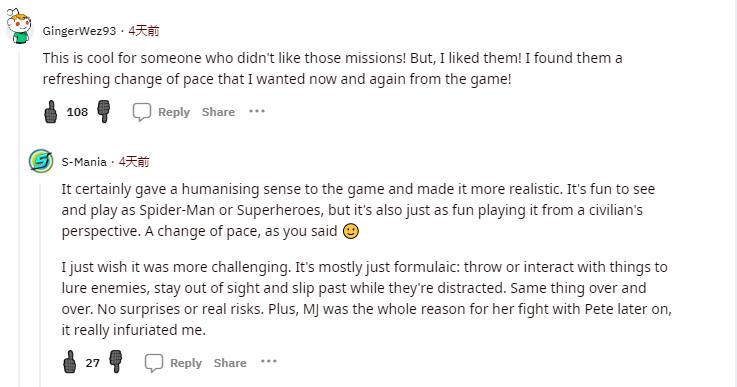Collapse GingerWez93's thread via vertical line
Viewport: 737px width, 387px height.
click(x=19, y=216)
